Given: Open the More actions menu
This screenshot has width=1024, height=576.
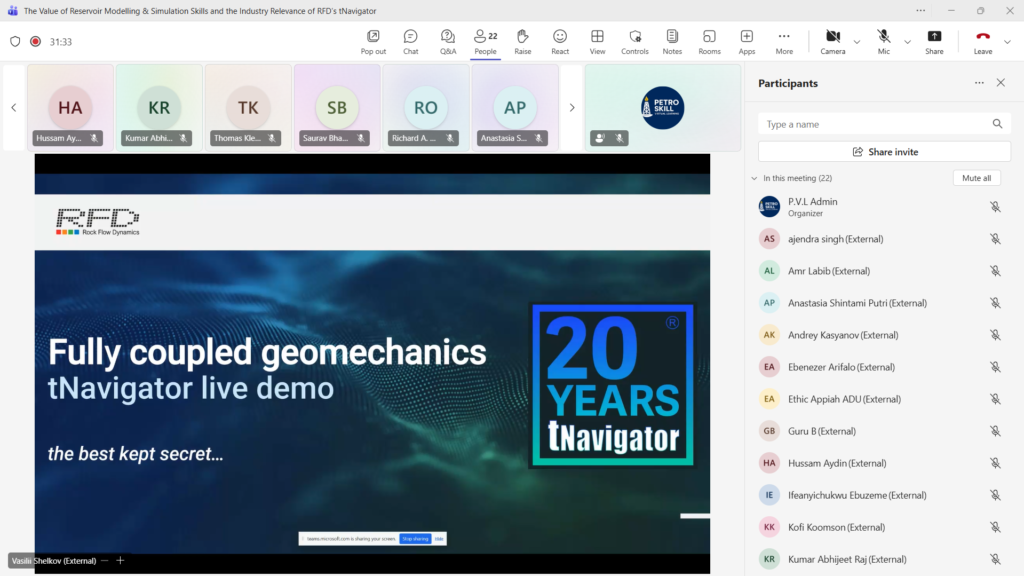Looking at the screenshot, I should point(784,41).
